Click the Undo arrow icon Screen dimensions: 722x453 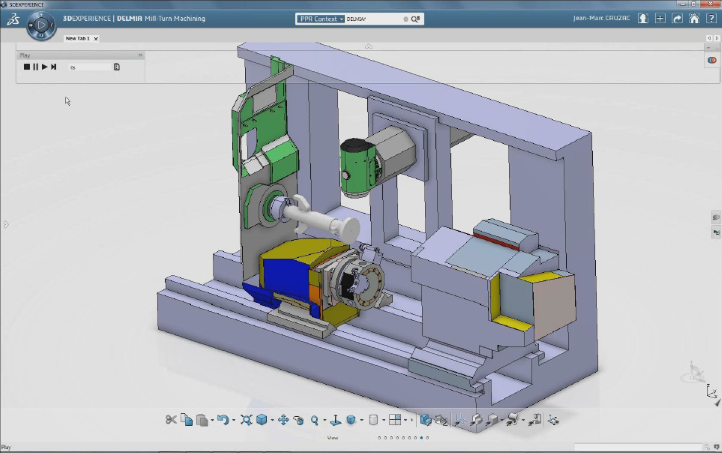[x=222, y=420]
